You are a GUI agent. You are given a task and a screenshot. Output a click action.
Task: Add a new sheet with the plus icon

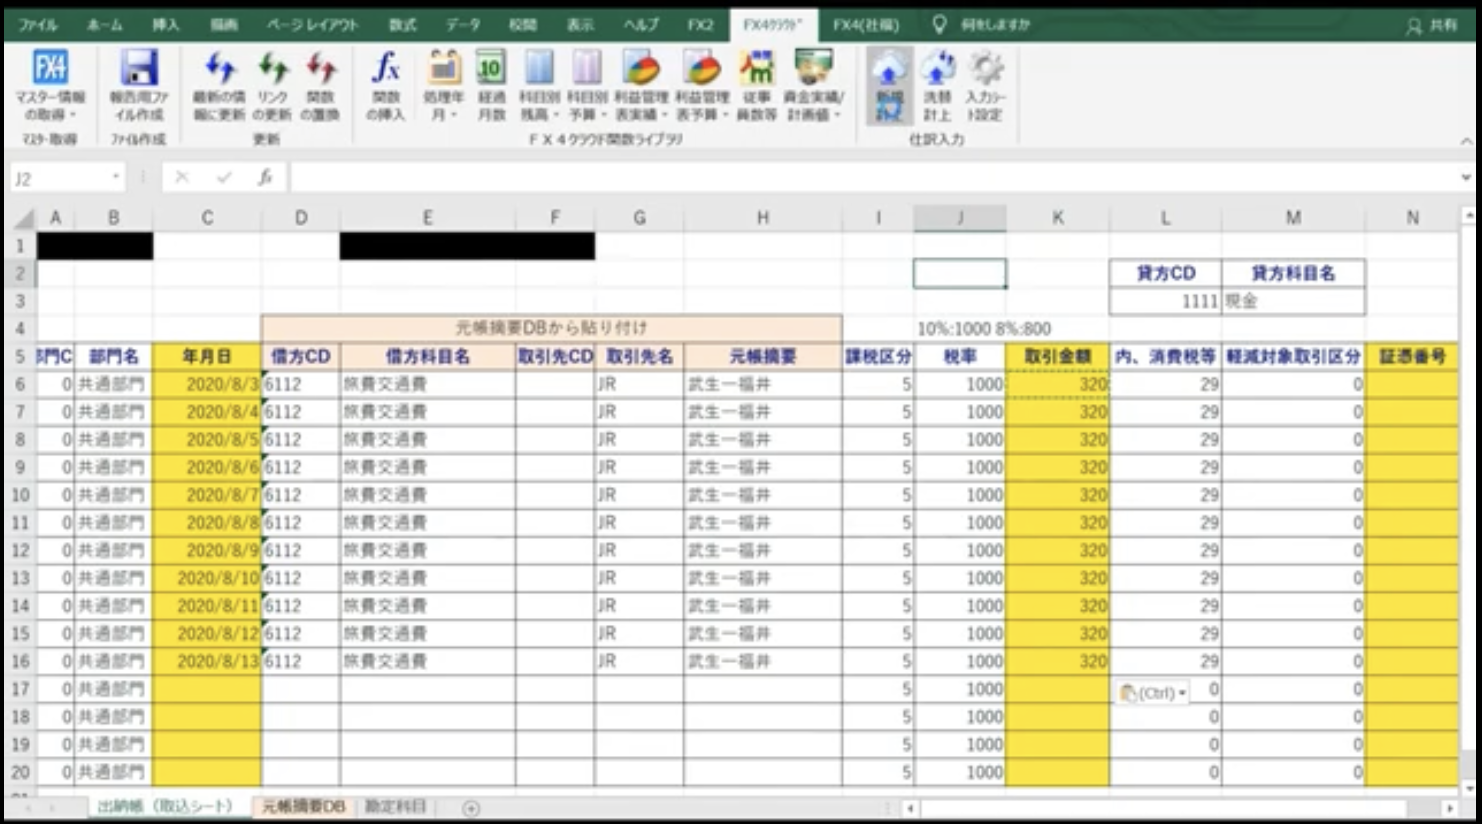(471, 808)
